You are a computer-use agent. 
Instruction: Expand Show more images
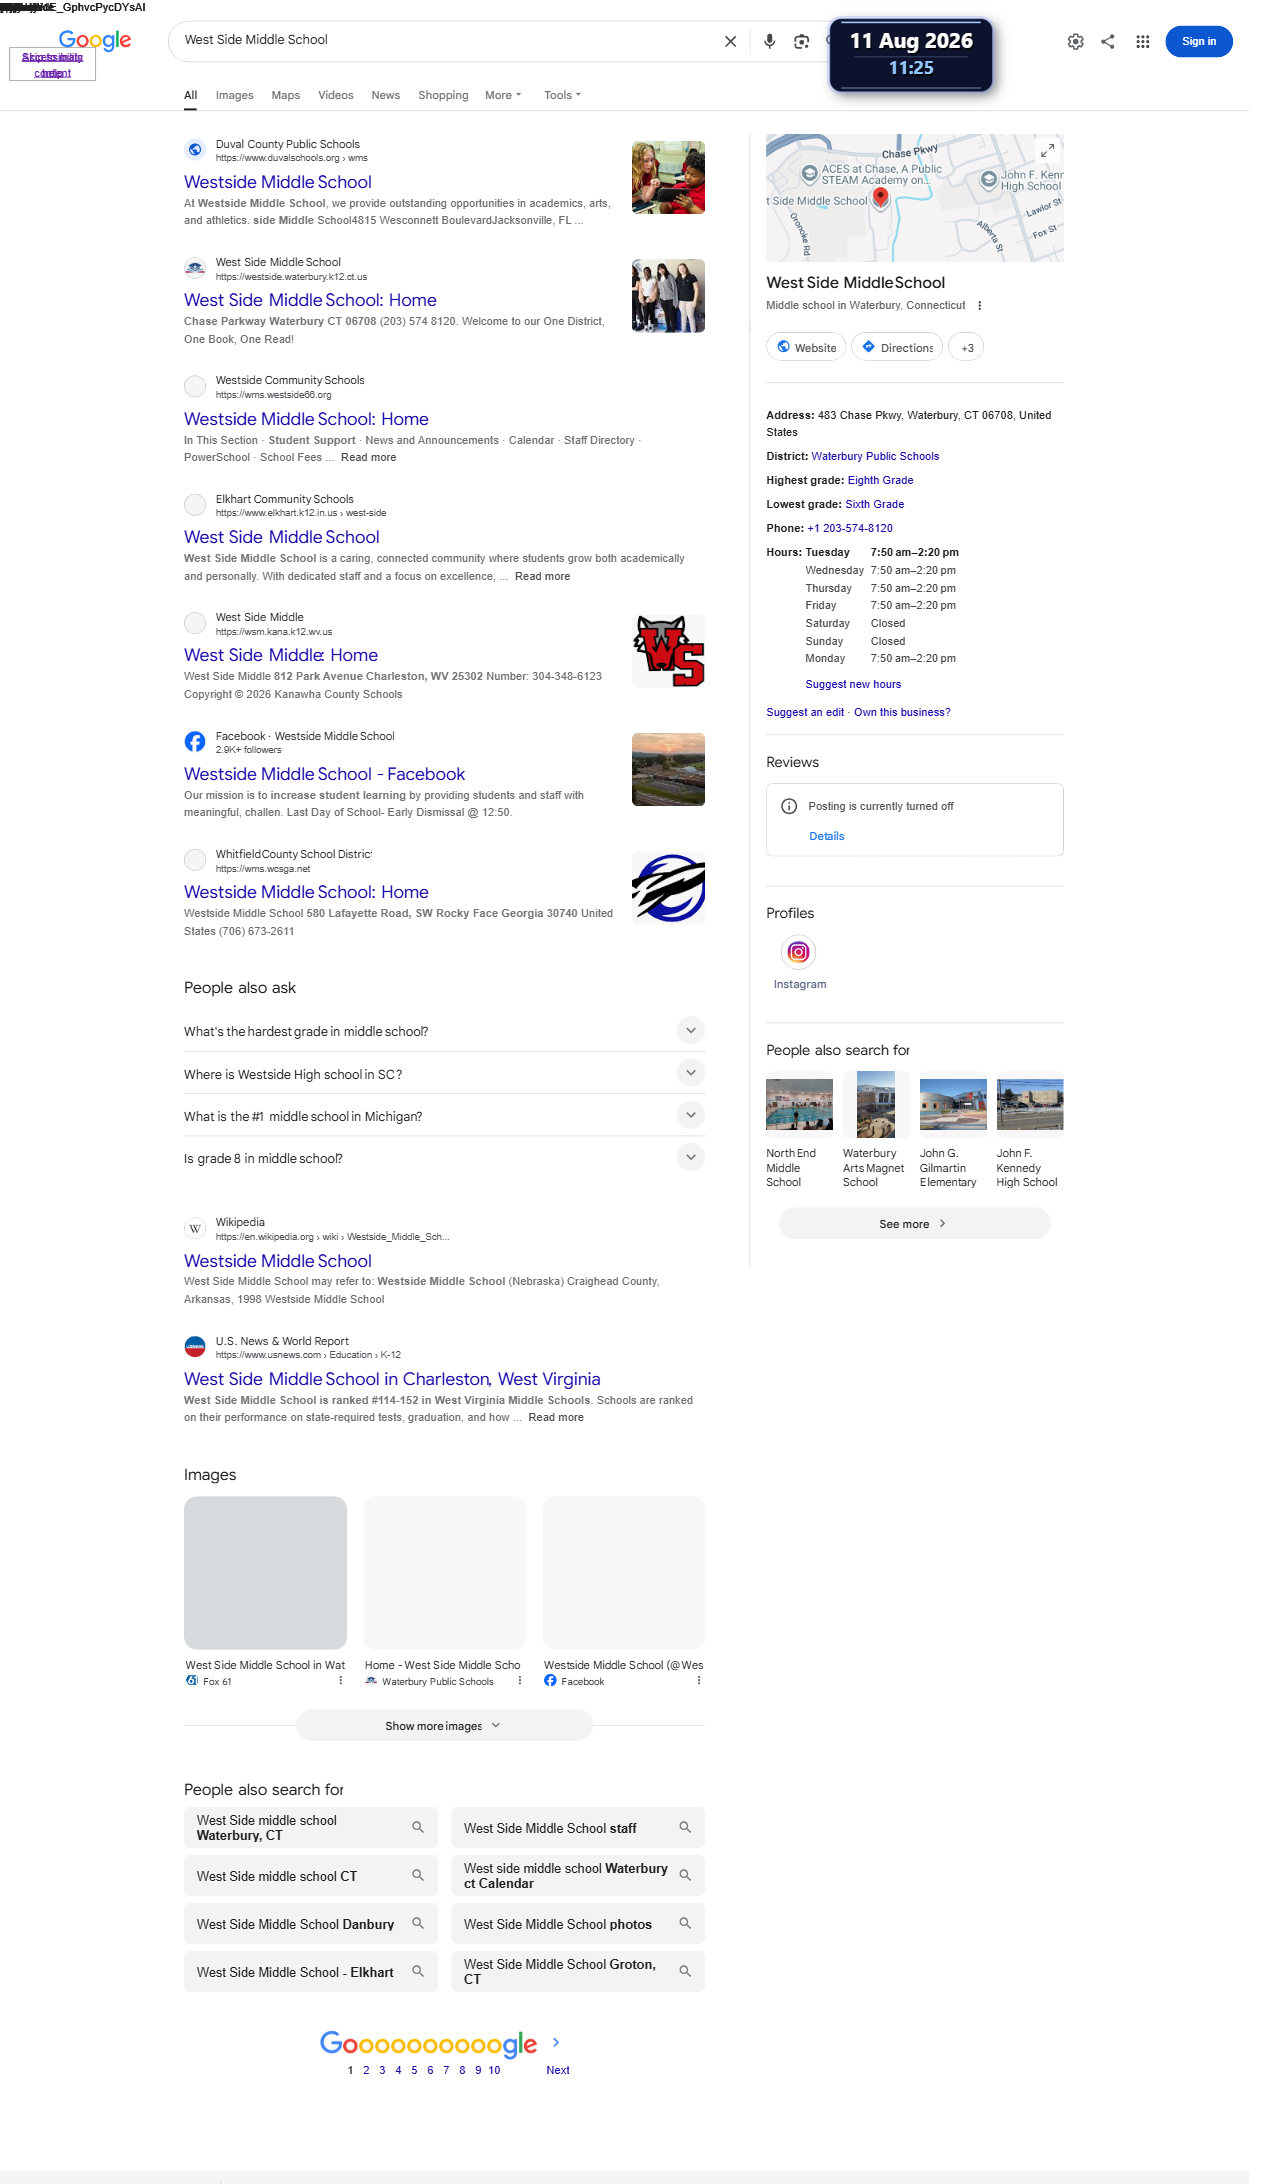(444, 1725)
